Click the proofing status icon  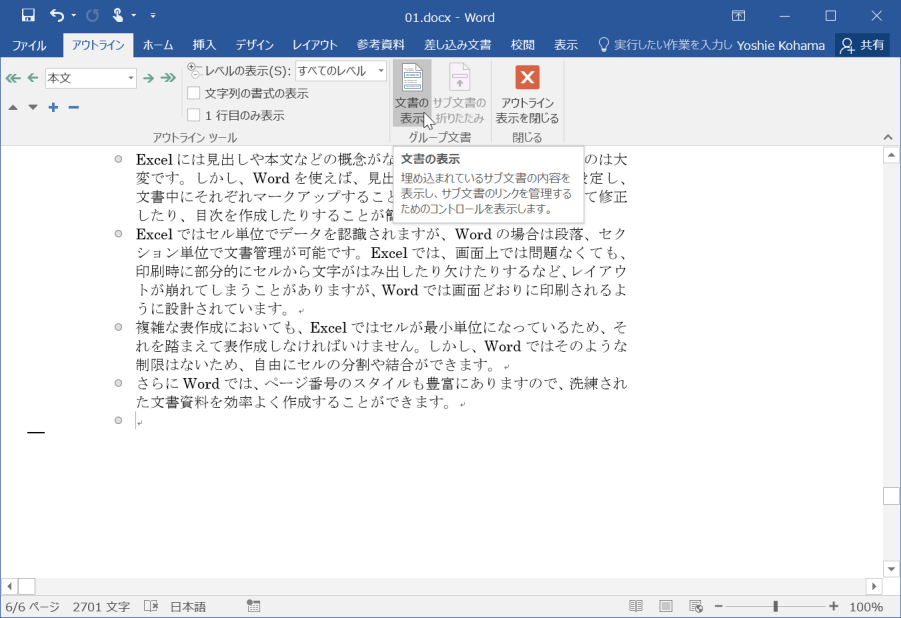[x=151, y=606]
